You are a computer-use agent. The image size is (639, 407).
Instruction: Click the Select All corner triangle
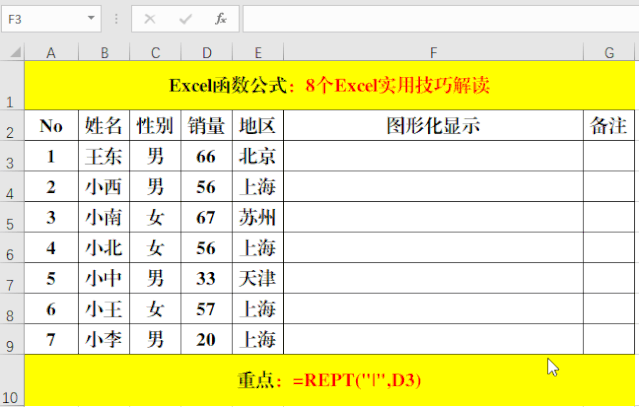15,53
